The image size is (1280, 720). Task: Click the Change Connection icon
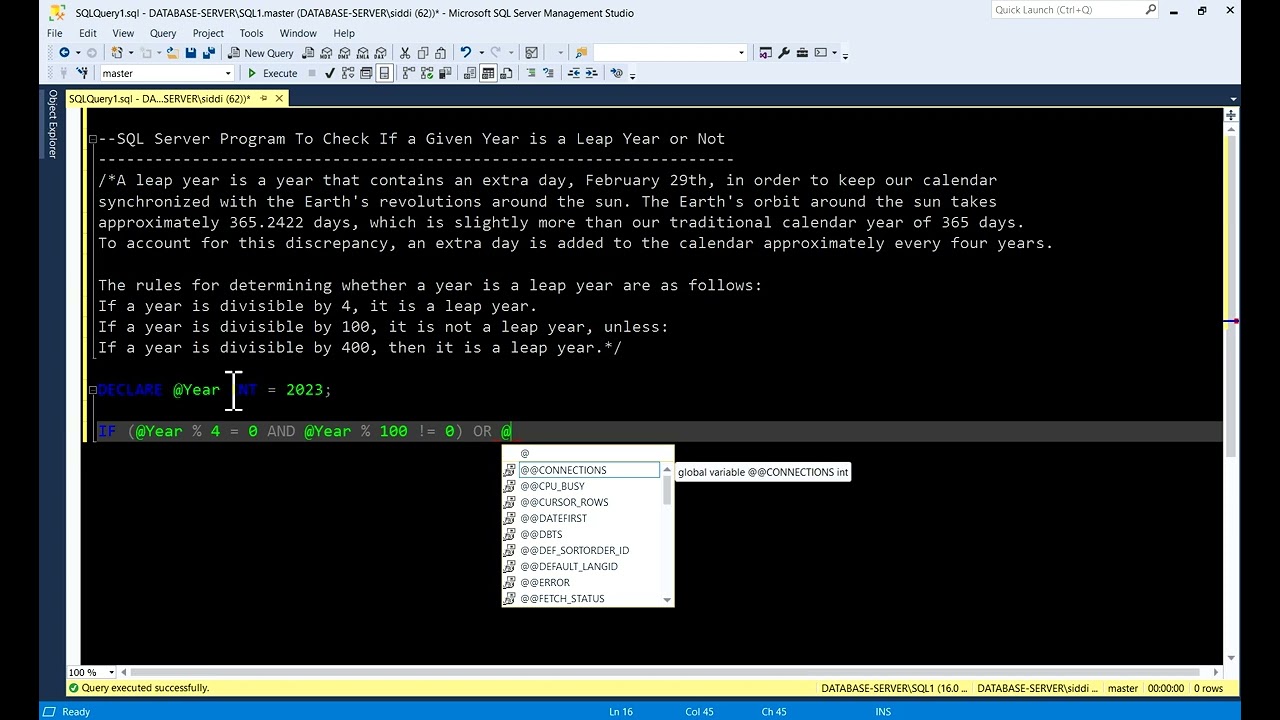[81, 73]
